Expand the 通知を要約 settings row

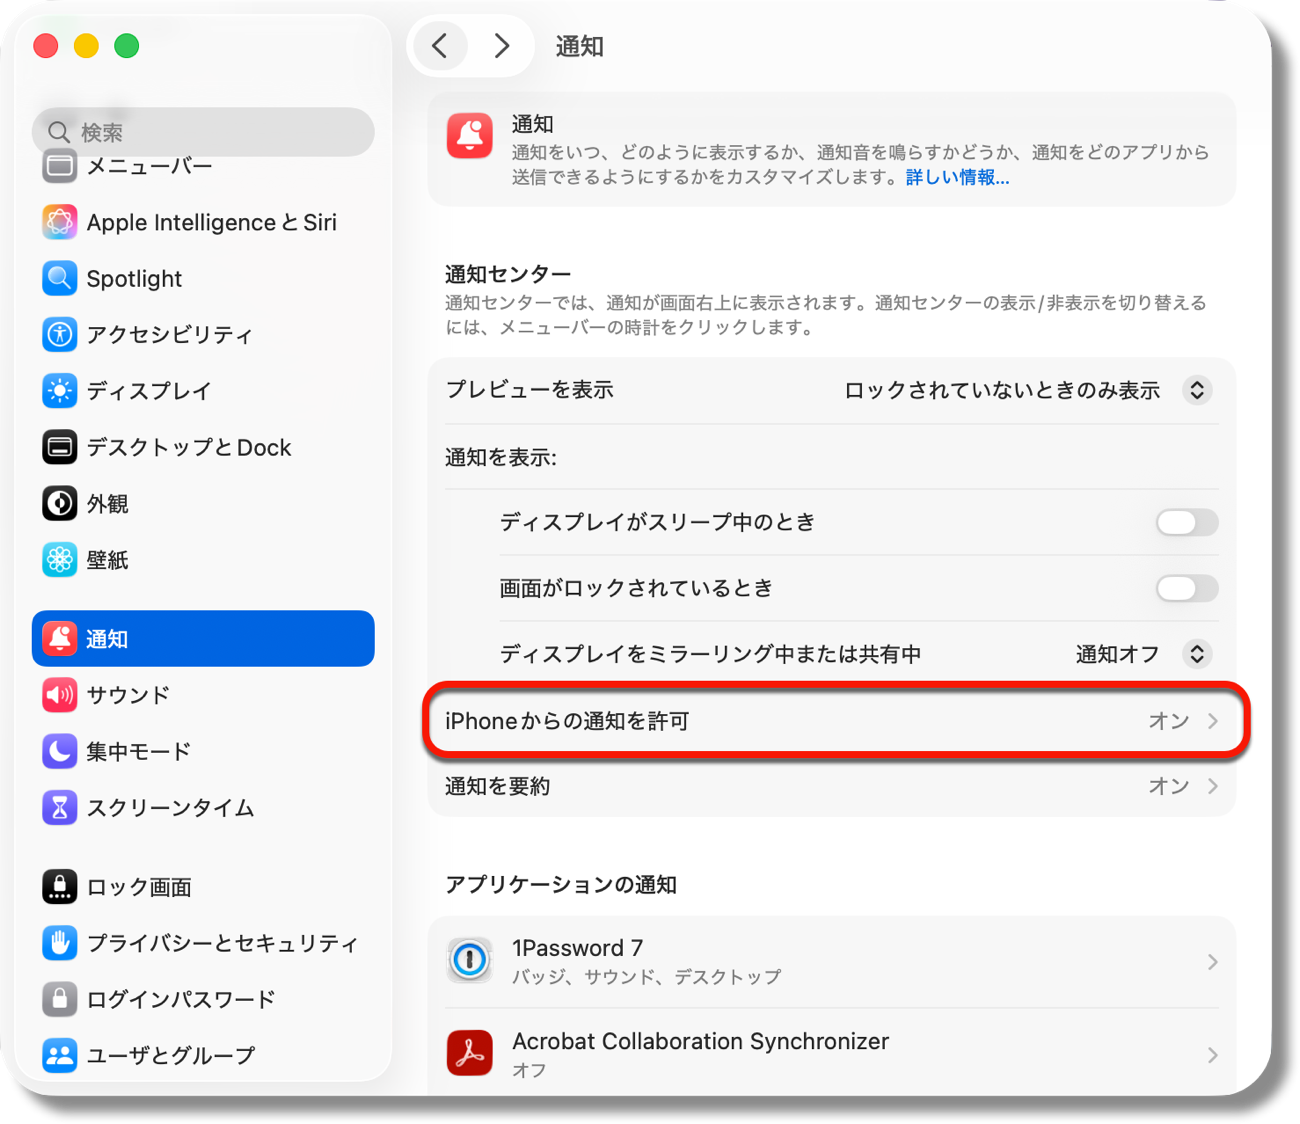coord(831,787)
